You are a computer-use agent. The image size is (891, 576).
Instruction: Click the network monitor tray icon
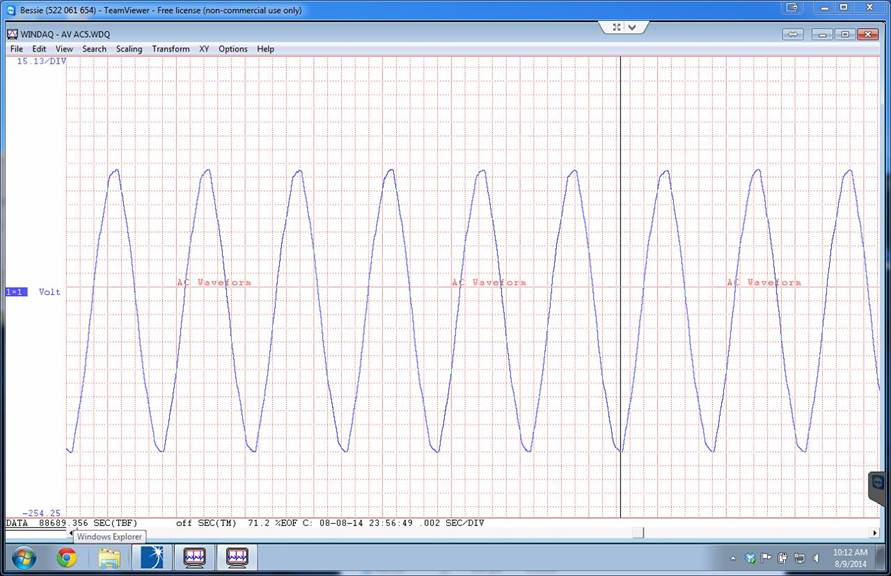click(799, 559)
